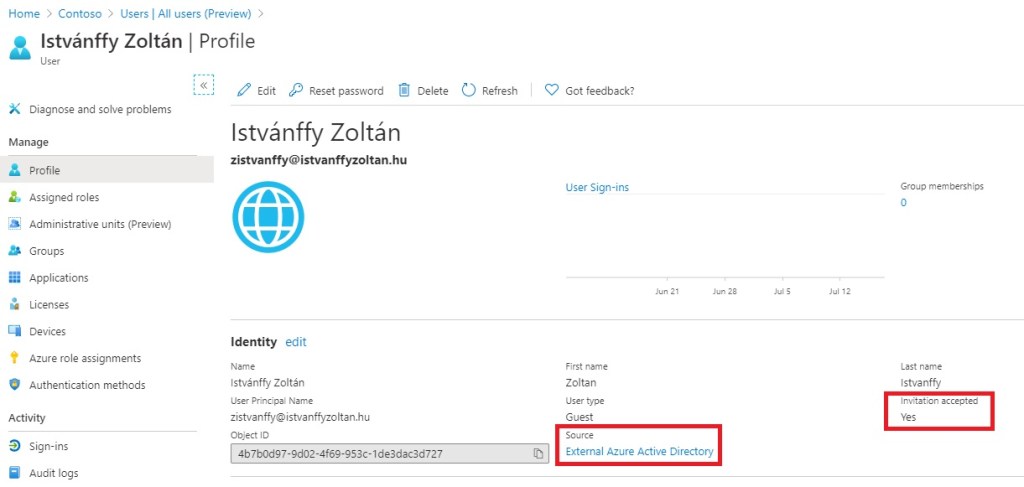Click the User Sign-ins chart link
The image size is (1024, 487).
click(x=597, y=187)
